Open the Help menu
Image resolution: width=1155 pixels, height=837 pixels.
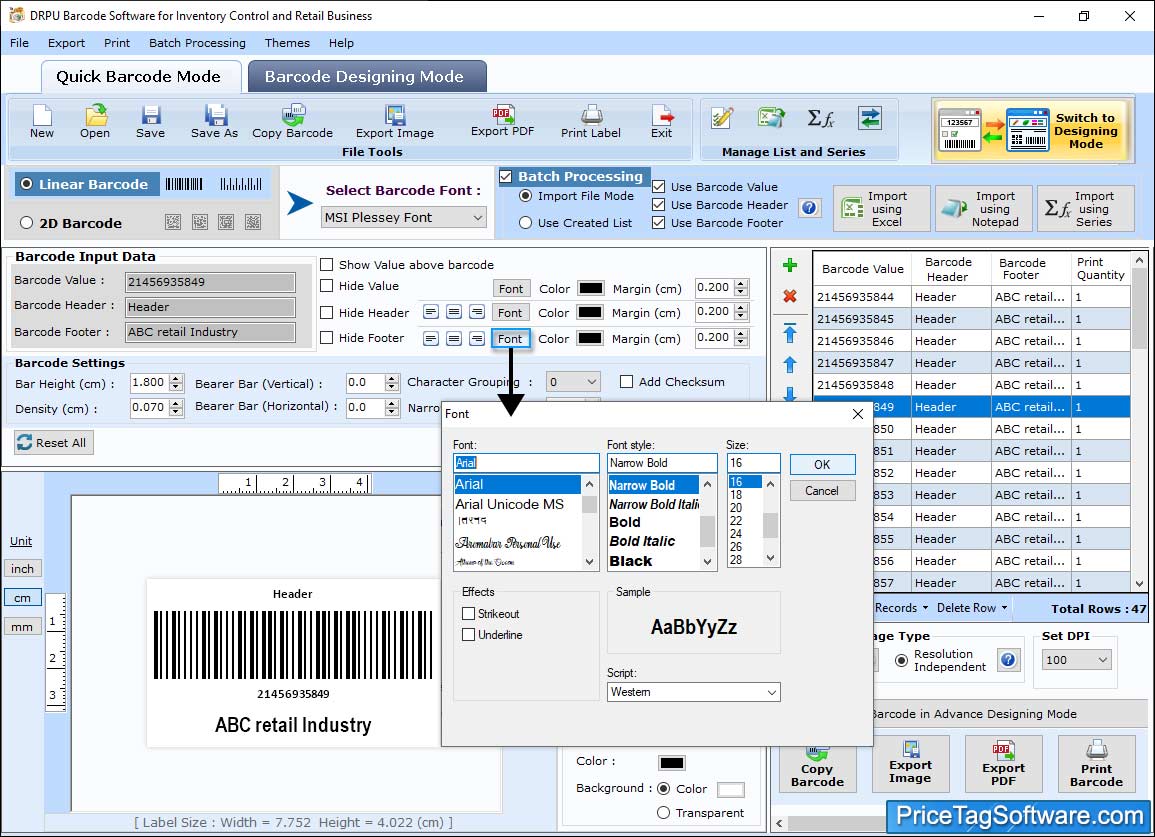[341, 43]
